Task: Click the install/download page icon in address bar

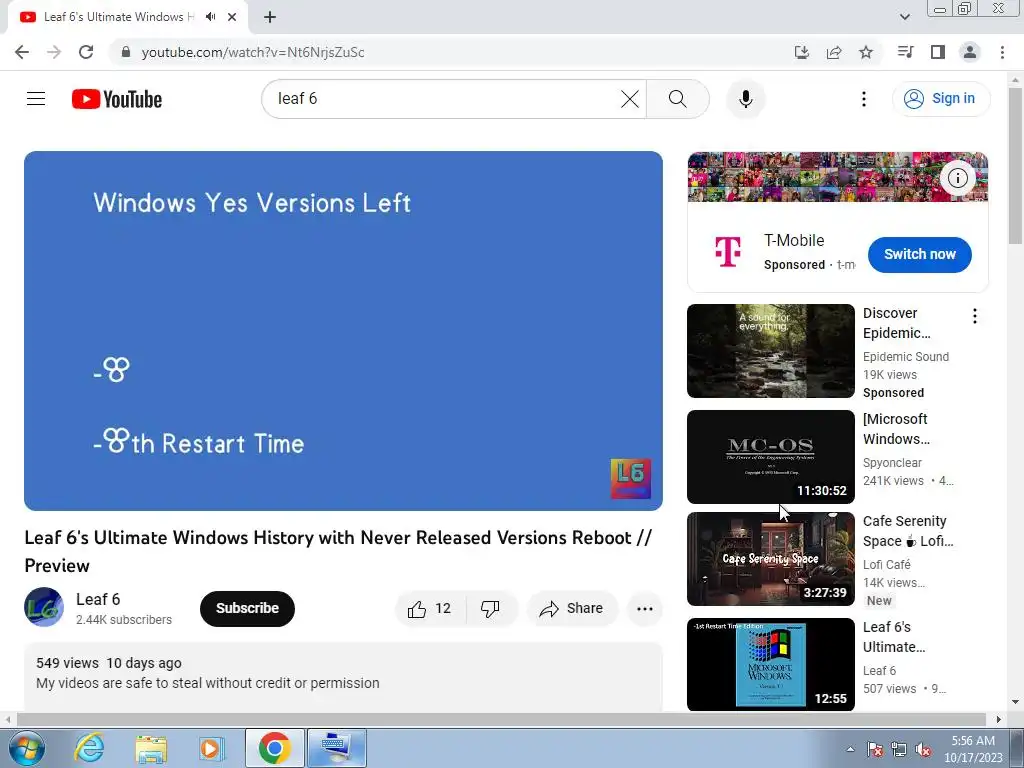Action: pyautogui.click(x=801, y=52)
